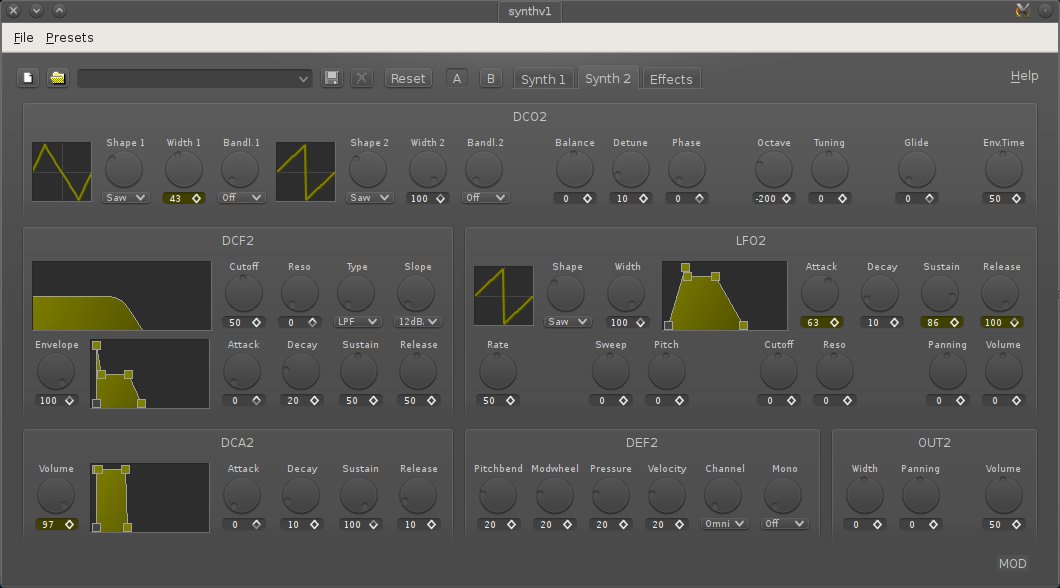The height and width of the screenshot is (588, 1060).
Task: Save the preset using floppy disk icon
Action: click(x=331, y=78)
